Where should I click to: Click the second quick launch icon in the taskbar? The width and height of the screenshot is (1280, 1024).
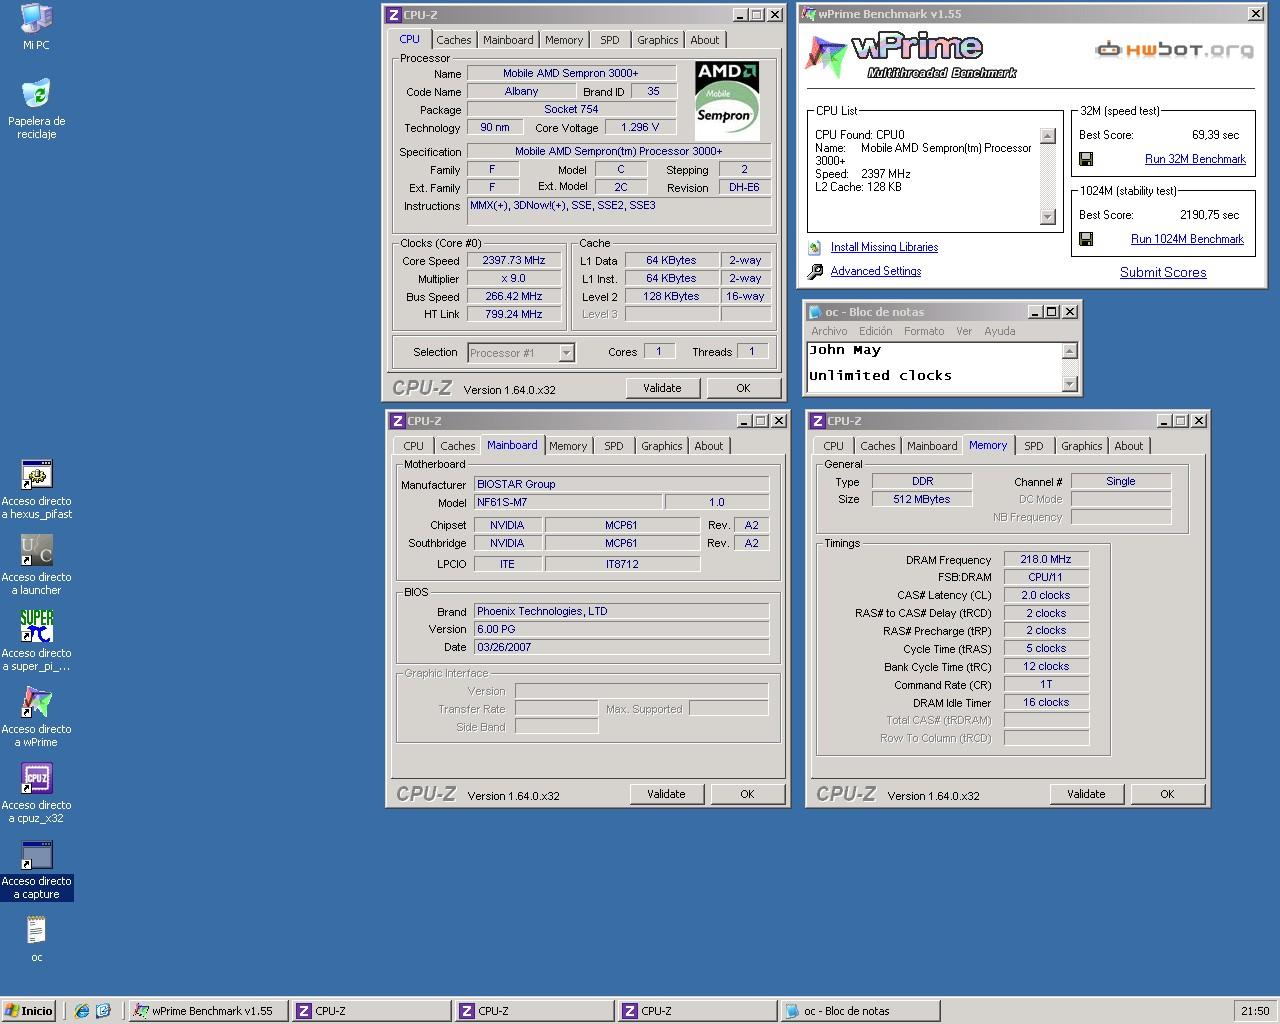pyautogui.click(x=103, y=1011)
